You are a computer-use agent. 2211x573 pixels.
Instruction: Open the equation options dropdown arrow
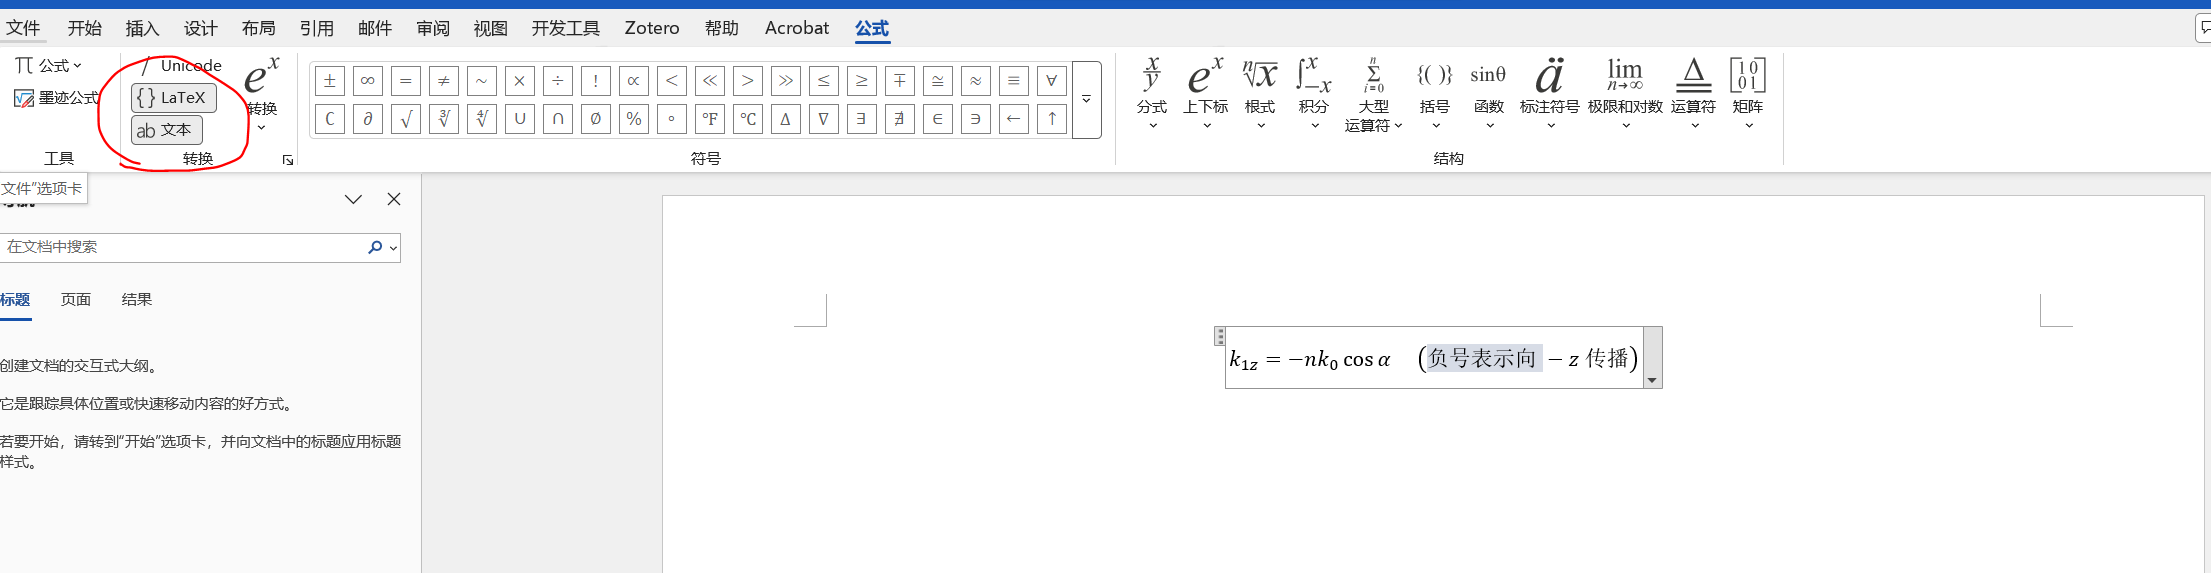(x=1652, y=380)
